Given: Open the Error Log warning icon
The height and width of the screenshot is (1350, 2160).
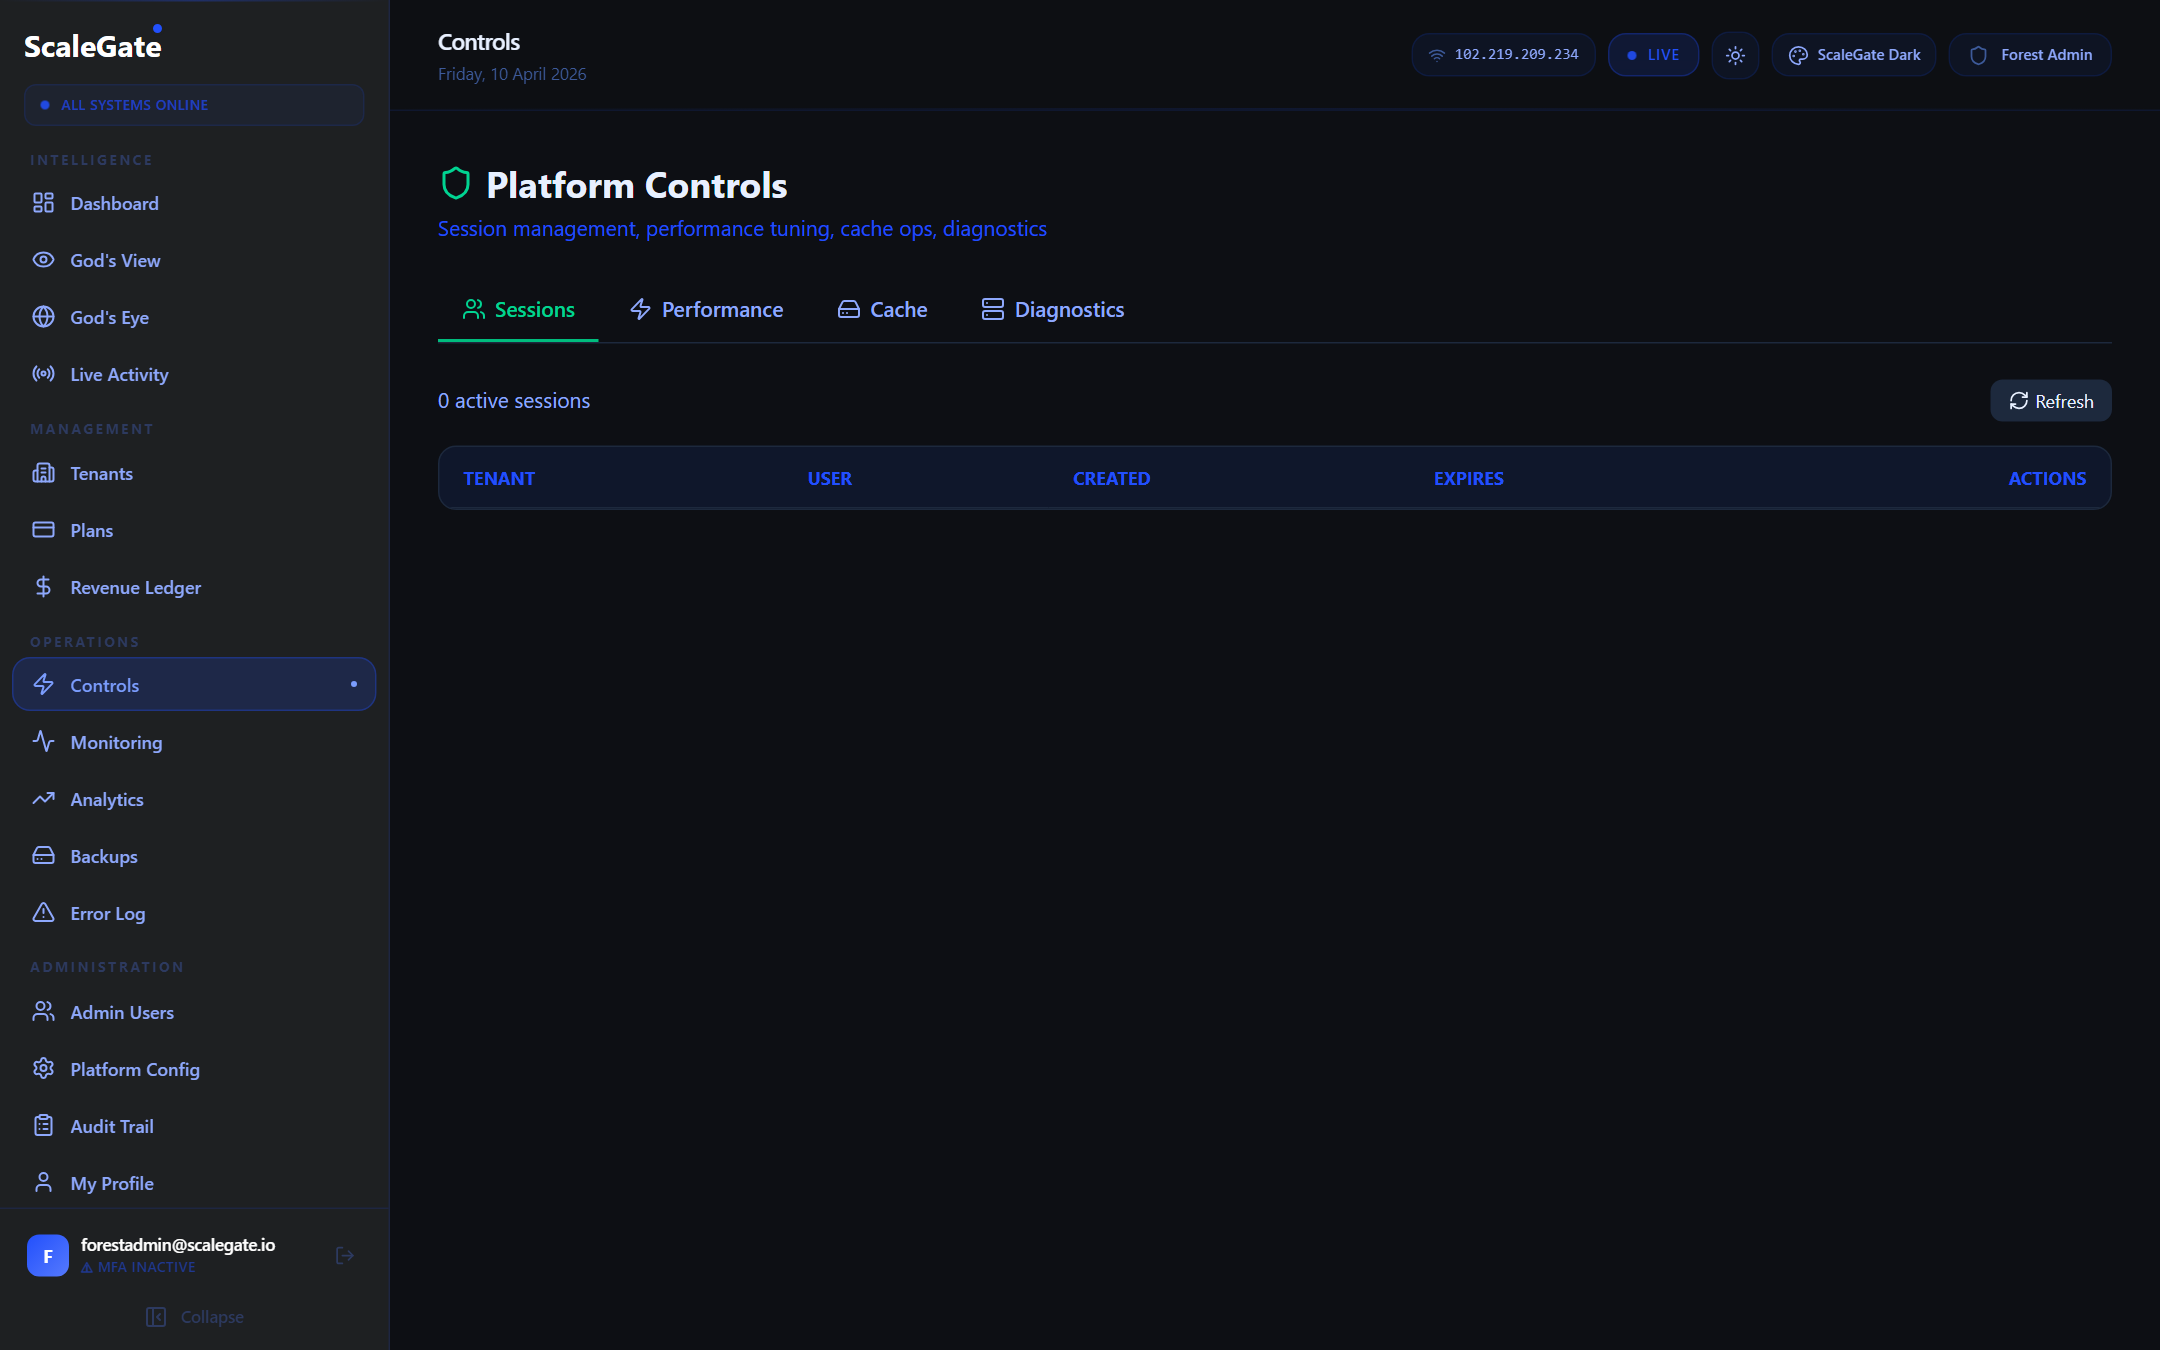Looking at the screenshot, I should coord(43,913).
